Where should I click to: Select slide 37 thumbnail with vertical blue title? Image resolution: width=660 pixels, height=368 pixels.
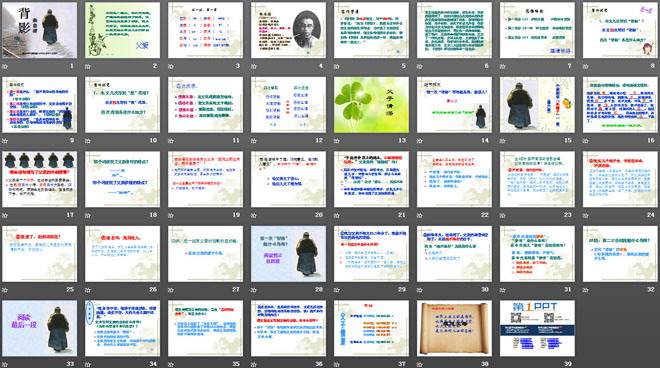tap(371, 328)
